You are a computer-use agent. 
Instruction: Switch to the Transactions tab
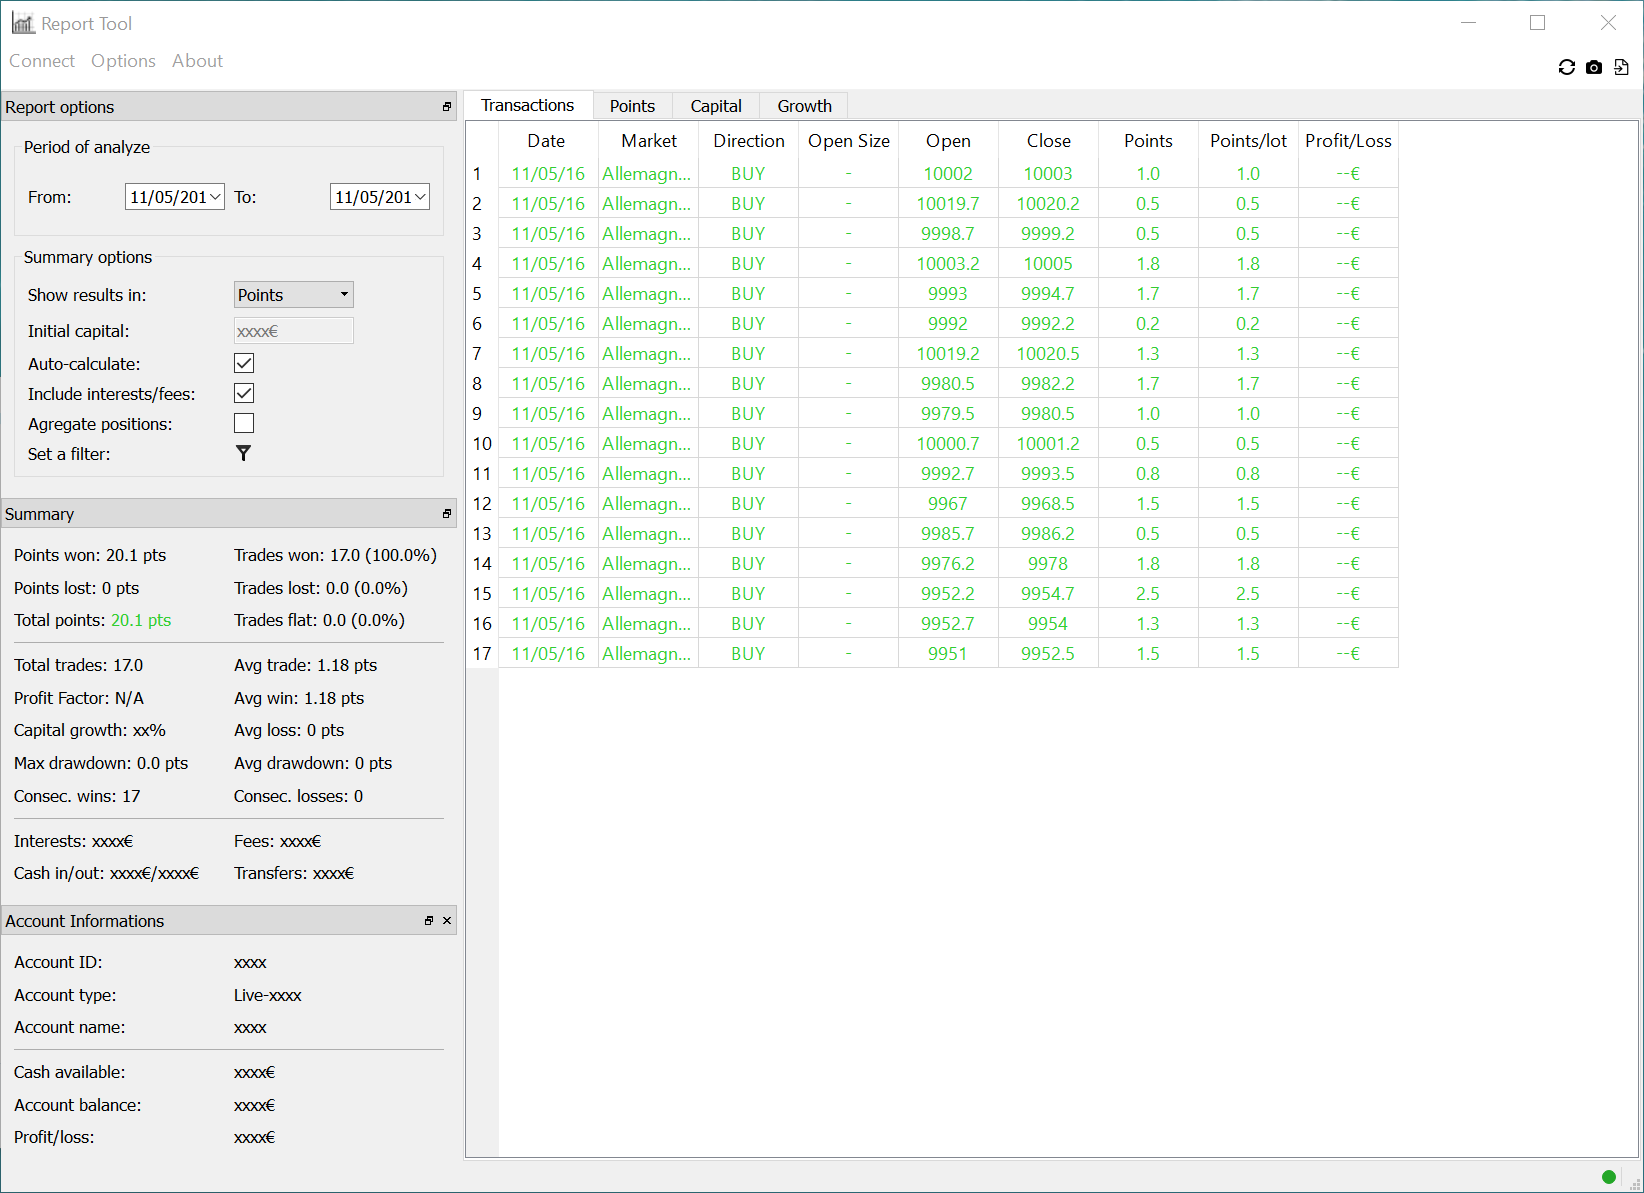click(x=528, y=105)
